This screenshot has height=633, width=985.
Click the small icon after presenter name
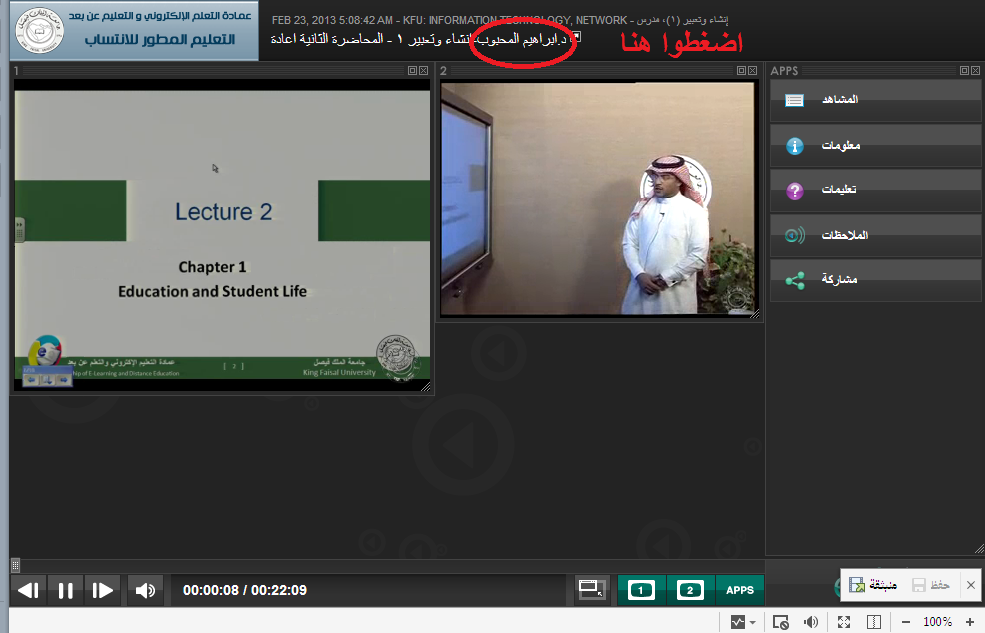576,37
